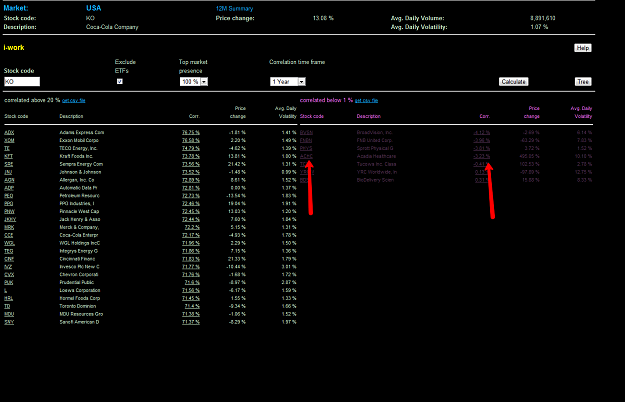Open the JNJ stock code link
Image resolution: width=625 pixels, height=402 pixels.
click(8, 172)
